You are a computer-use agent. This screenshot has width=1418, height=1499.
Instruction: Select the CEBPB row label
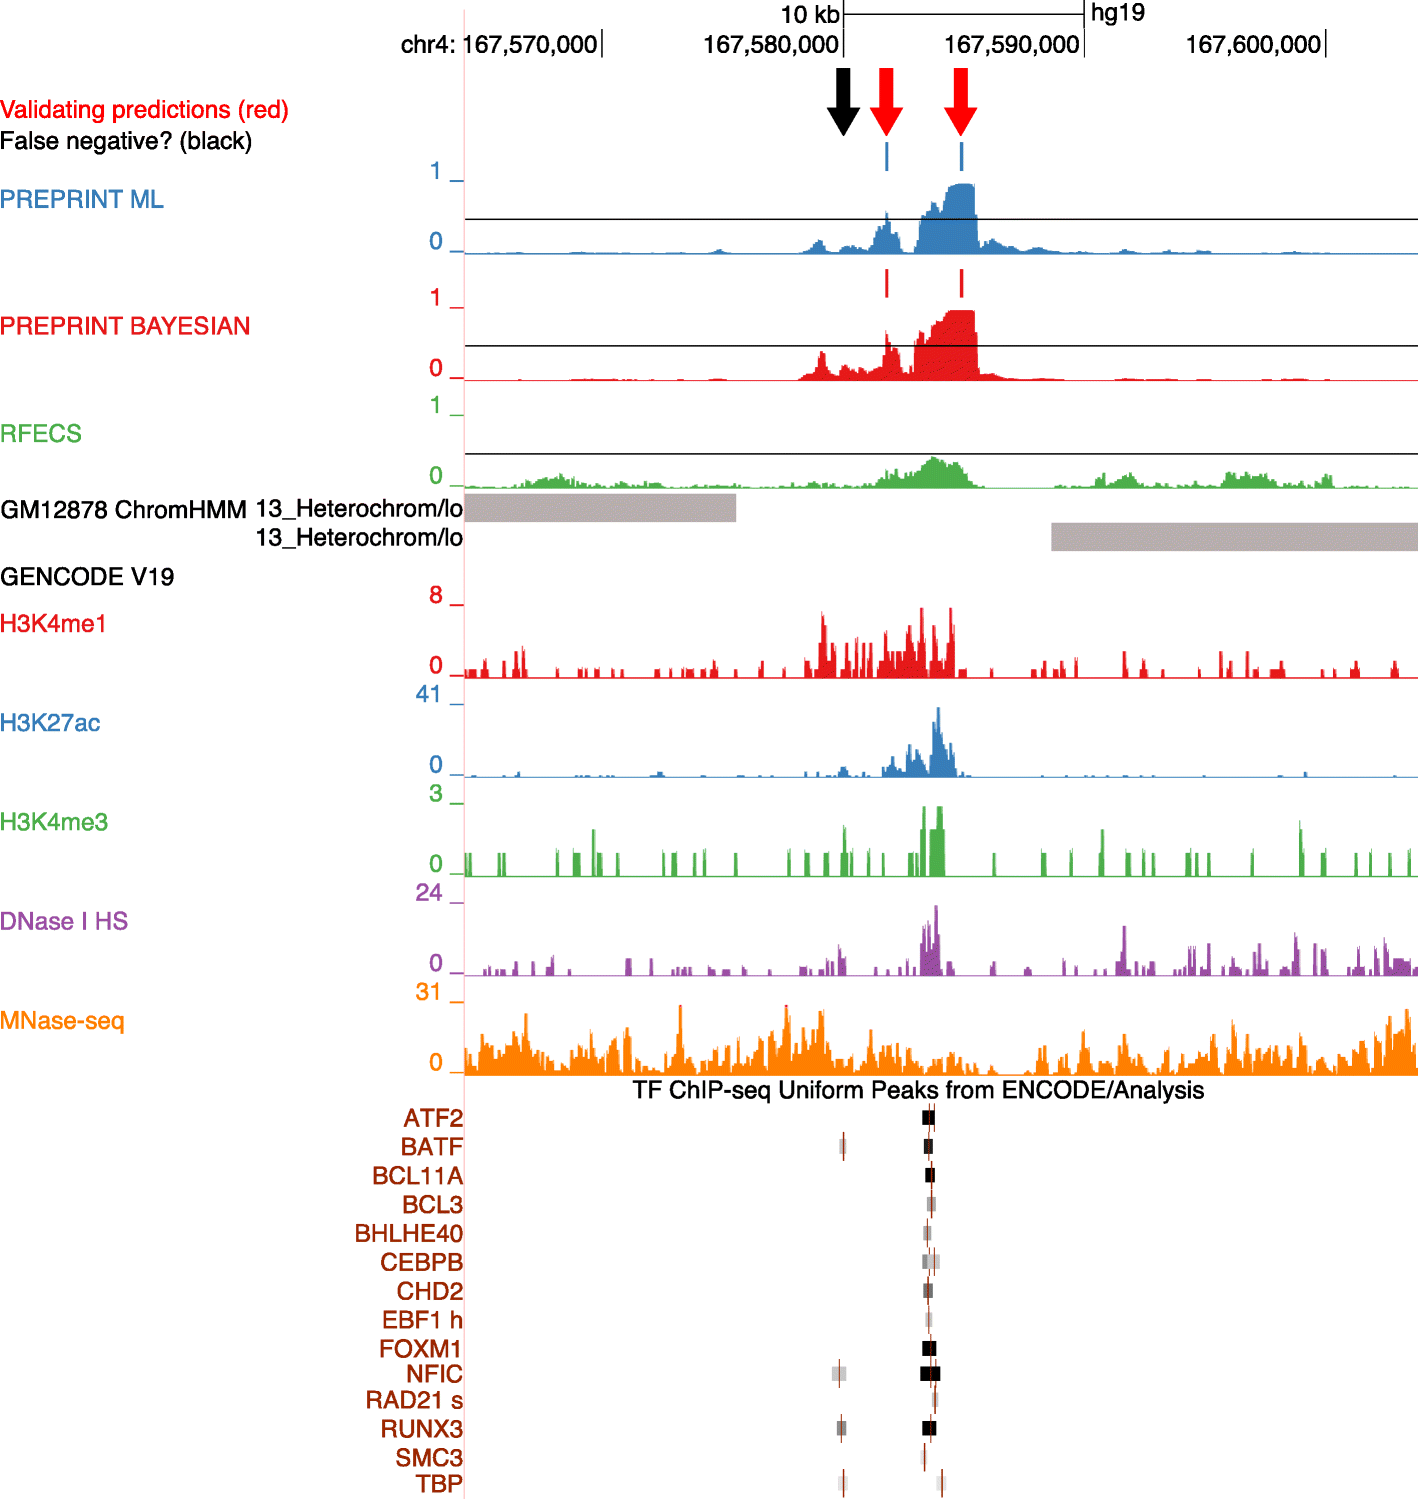(x=421, y=1263)
